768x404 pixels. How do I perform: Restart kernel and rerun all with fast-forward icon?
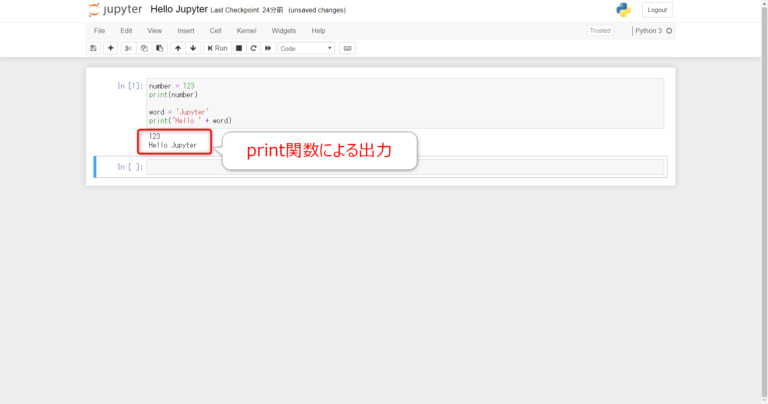pos(268,48)
